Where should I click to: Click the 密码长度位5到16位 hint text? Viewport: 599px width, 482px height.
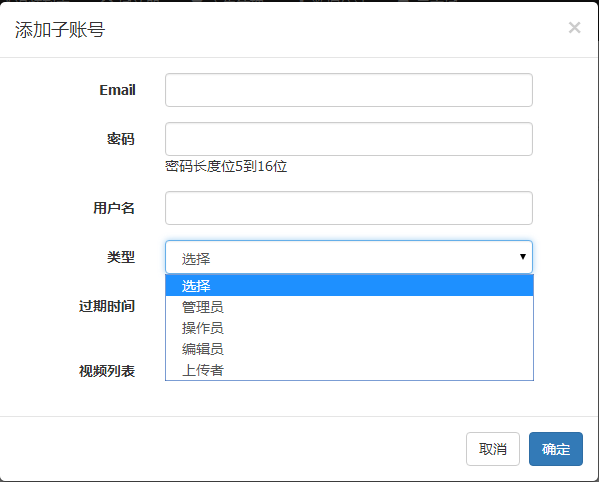(226, 167)
